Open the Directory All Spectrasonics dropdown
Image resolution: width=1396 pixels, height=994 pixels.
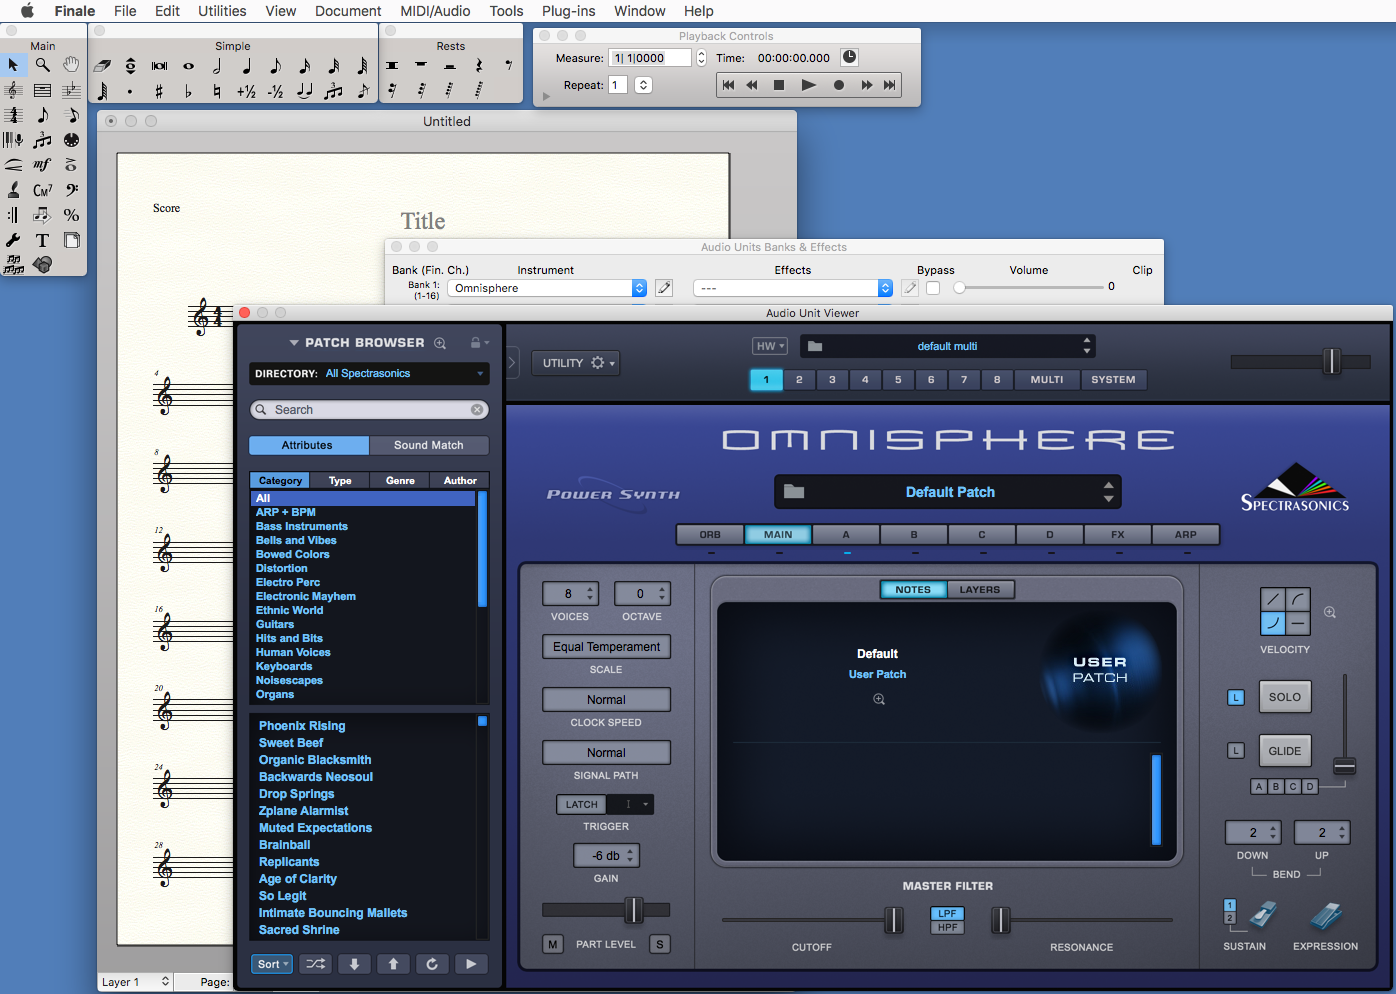point(369,374)
